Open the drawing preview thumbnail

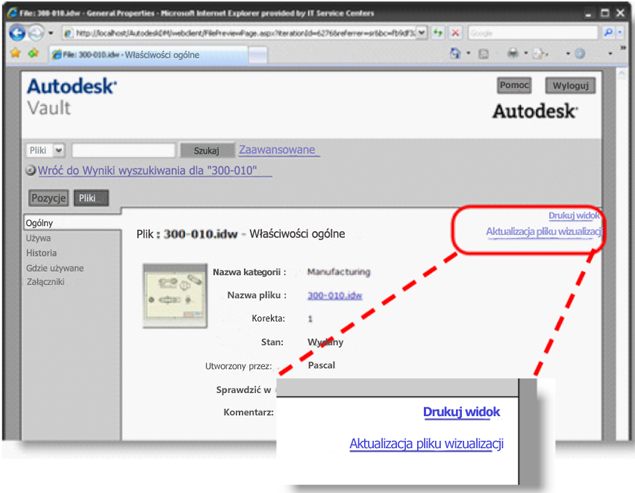click(x=175, y=296)
